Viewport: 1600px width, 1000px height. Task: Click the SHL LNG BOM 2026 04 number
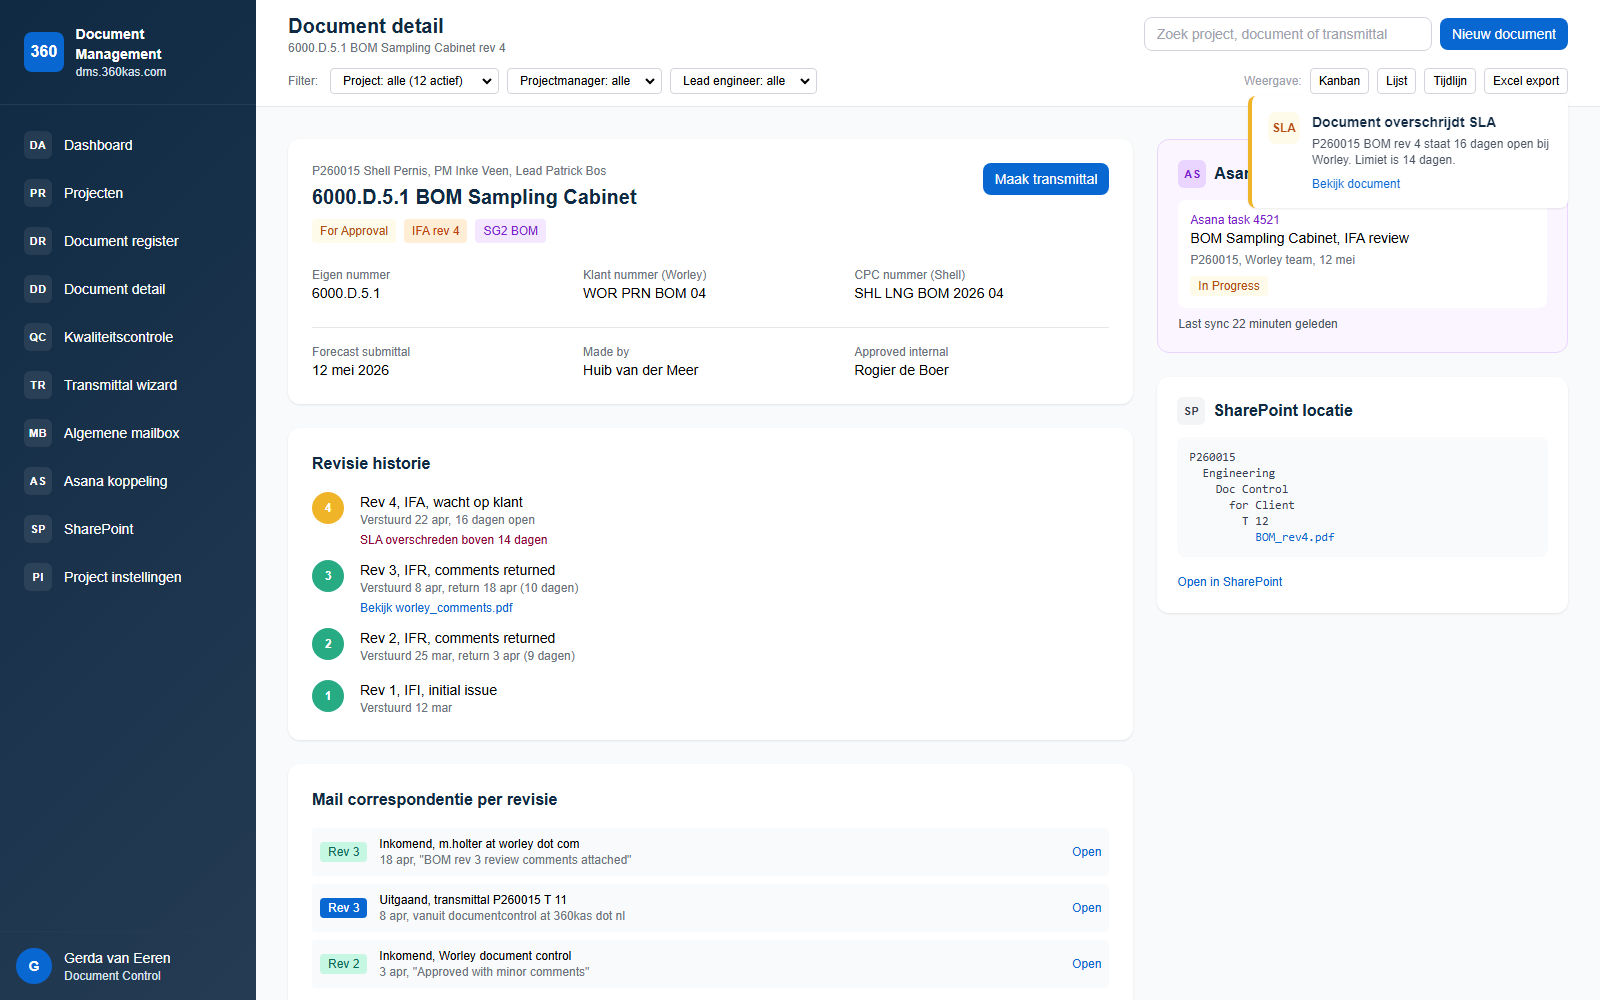[929, 293]
